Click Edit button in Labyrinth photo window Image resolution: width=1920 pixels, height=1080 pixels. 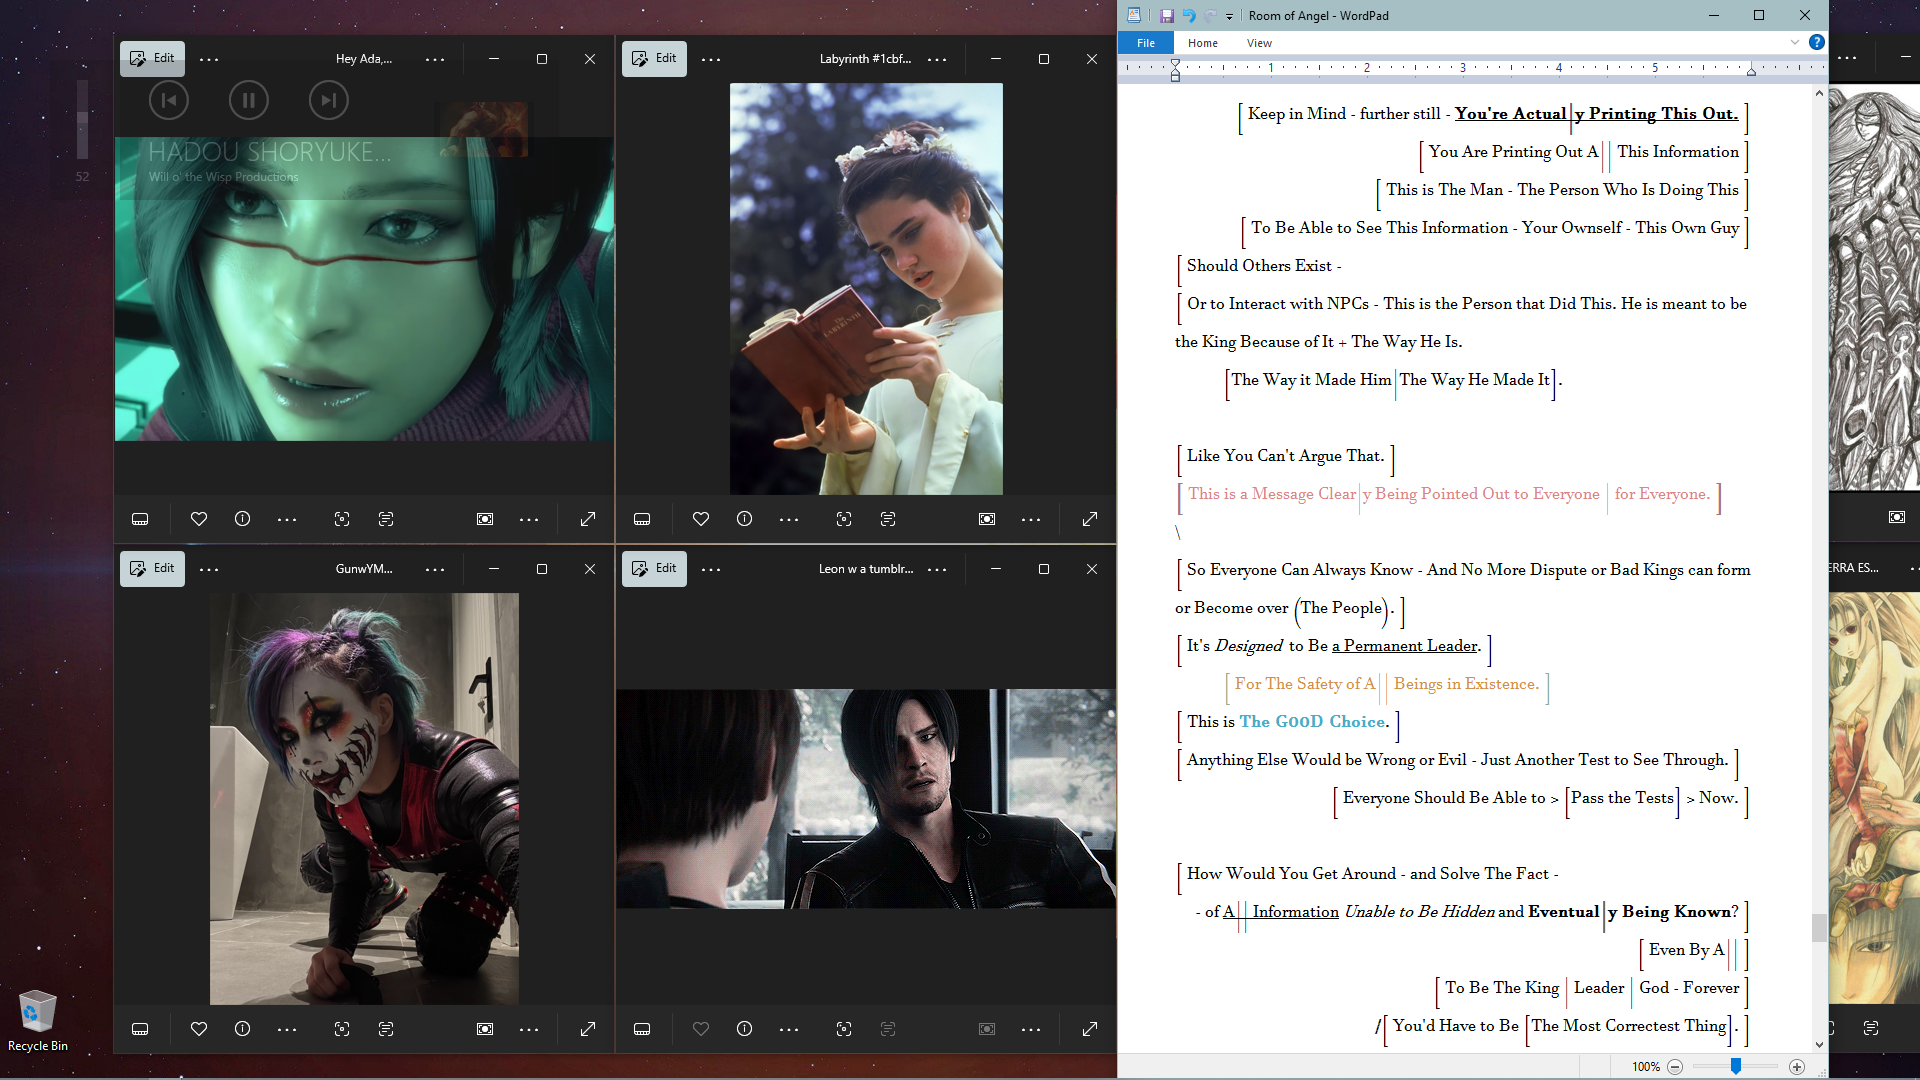pos(654,58)
